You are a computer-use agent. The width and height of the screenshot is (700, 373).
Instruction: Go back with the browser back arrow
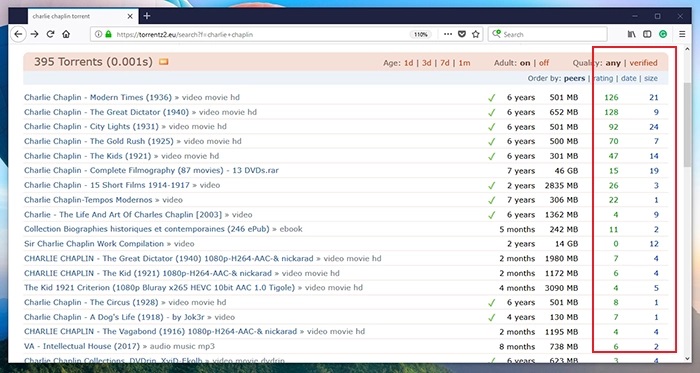tap(18, 34)
